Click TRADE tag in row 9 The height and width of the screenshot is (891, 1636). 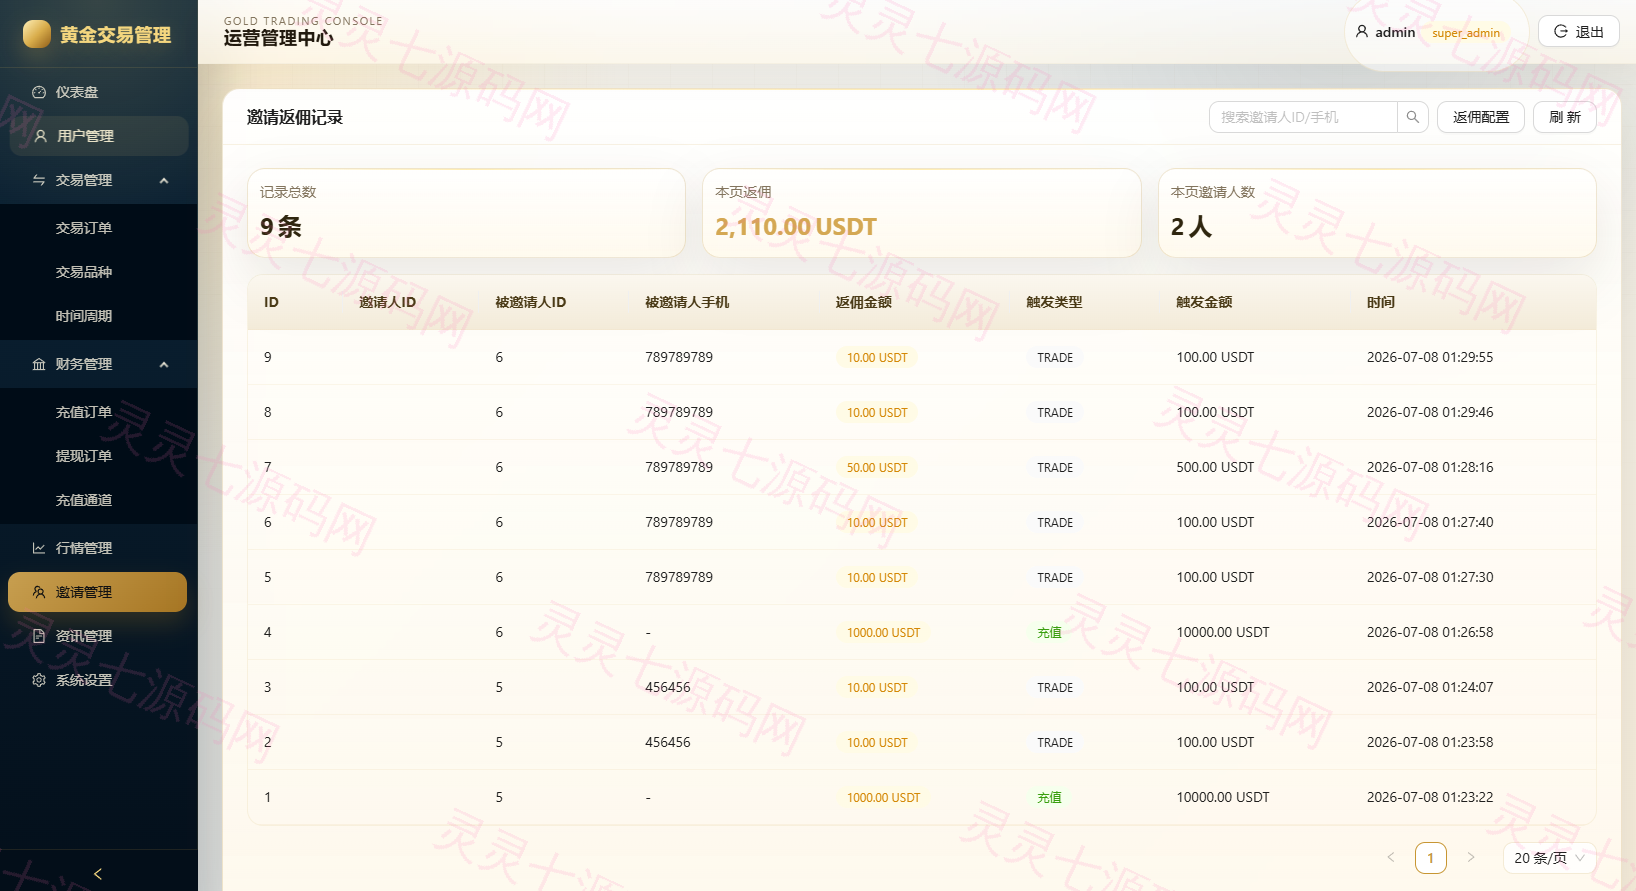click(1055, 358)
